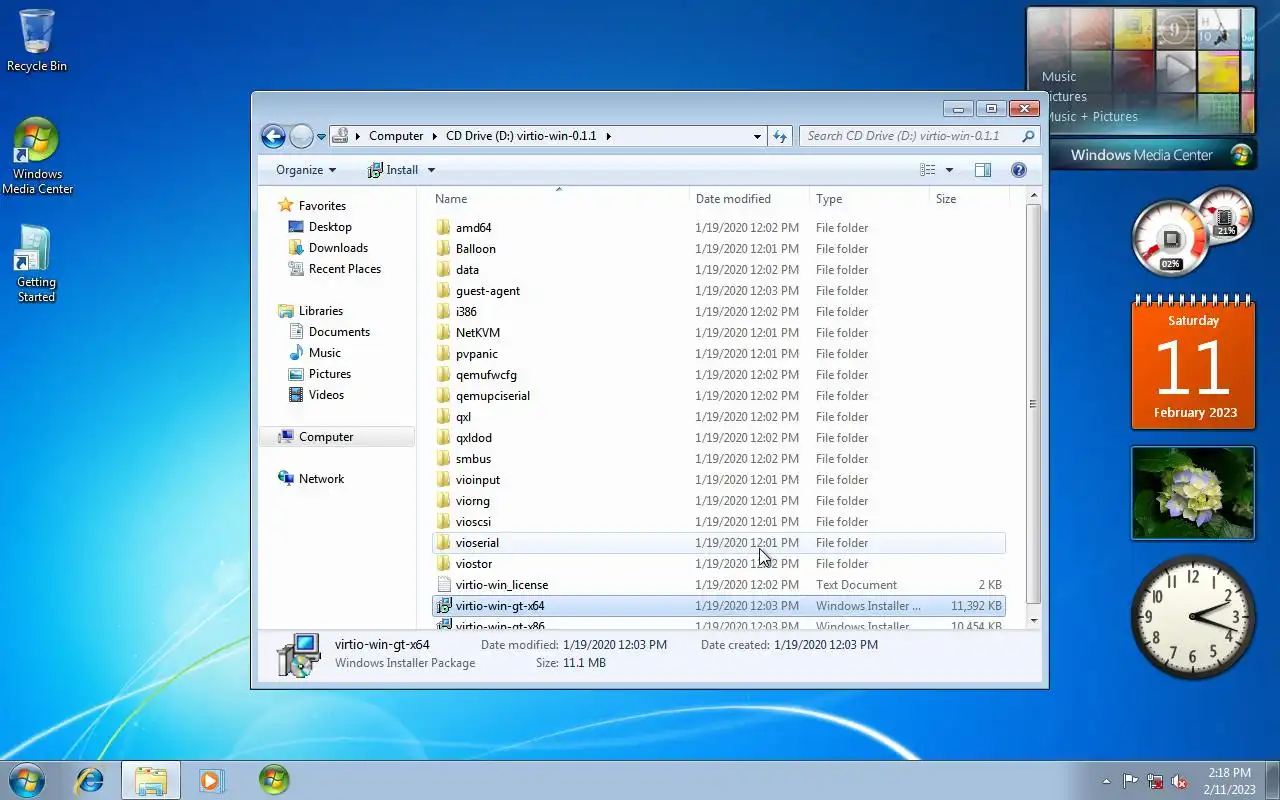Select the virtio-win_license text document icon
1280x800 pixels.
[444, 585]
